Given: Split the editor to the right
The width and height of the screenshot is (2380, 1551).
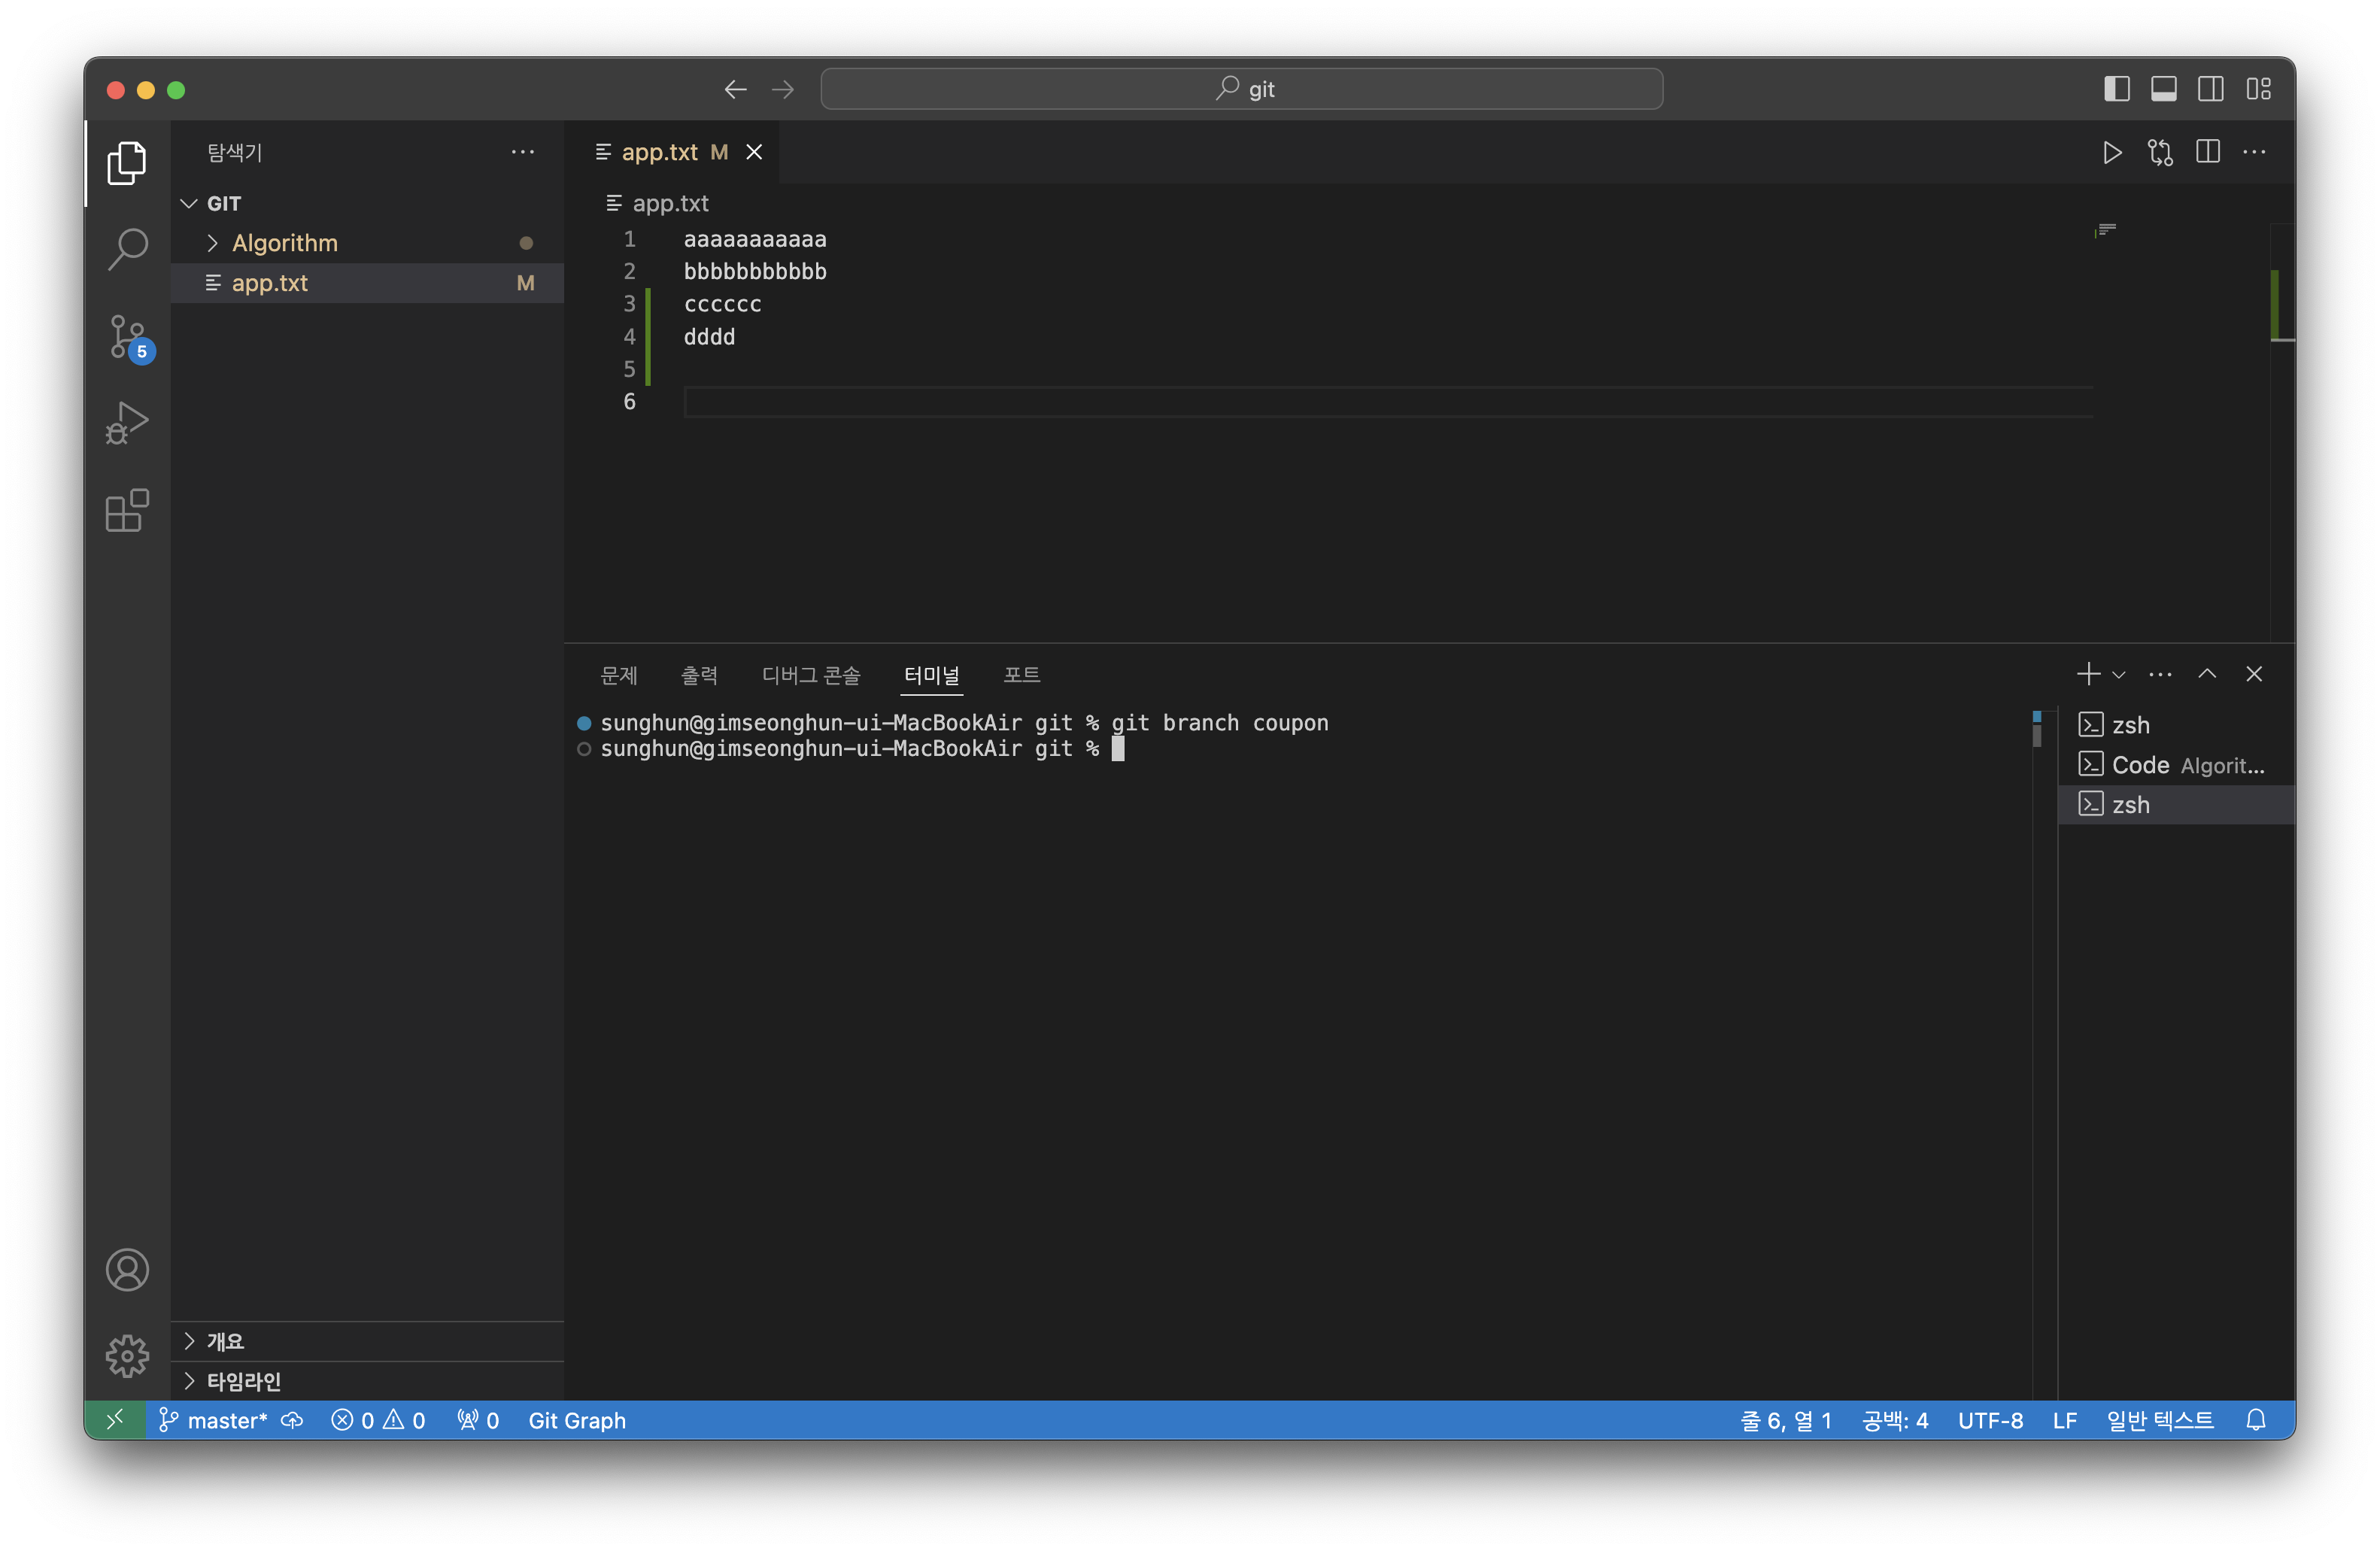Looking at the screenshot, I should point(2208,152).
